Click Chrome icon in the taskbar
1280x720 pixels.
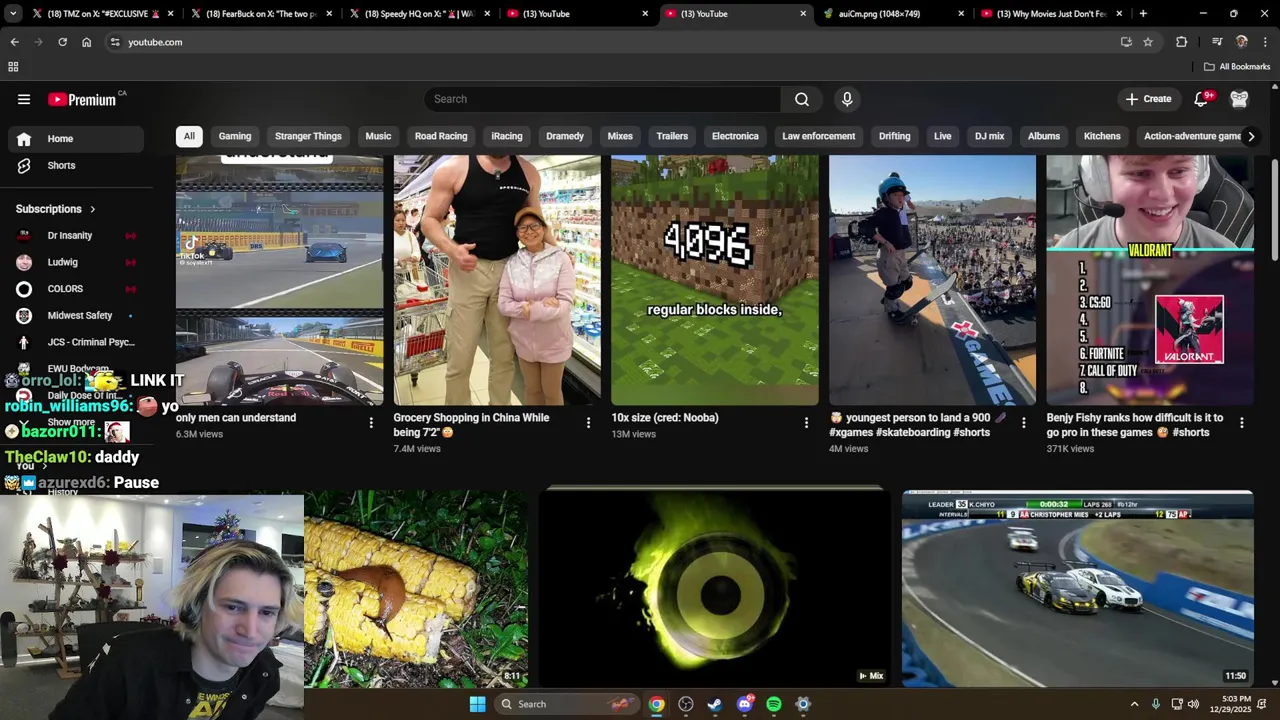tap(656, 704)
